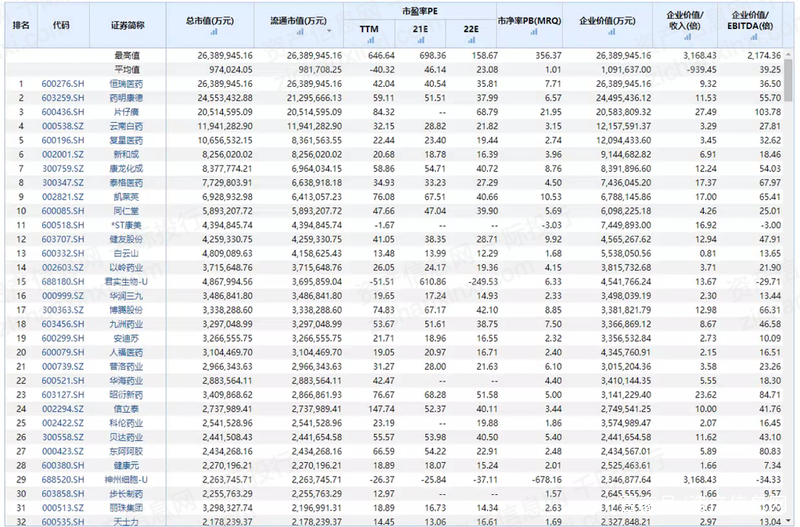Open stock code 600085.SH
Image resolution: width=800 pixels, height=527 pixels.
(x=63, y=211)
